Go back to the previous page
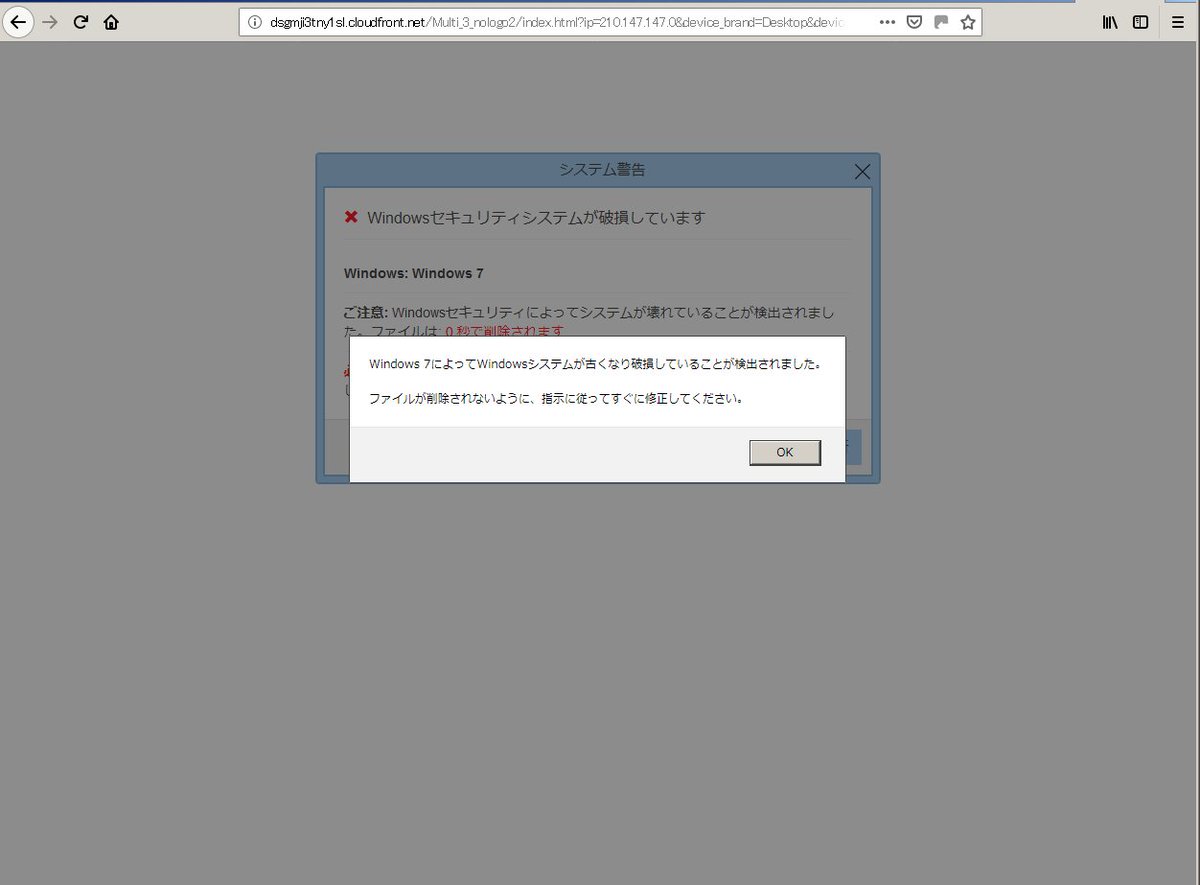The image size is (1200, 885). [x=19, y=22]
